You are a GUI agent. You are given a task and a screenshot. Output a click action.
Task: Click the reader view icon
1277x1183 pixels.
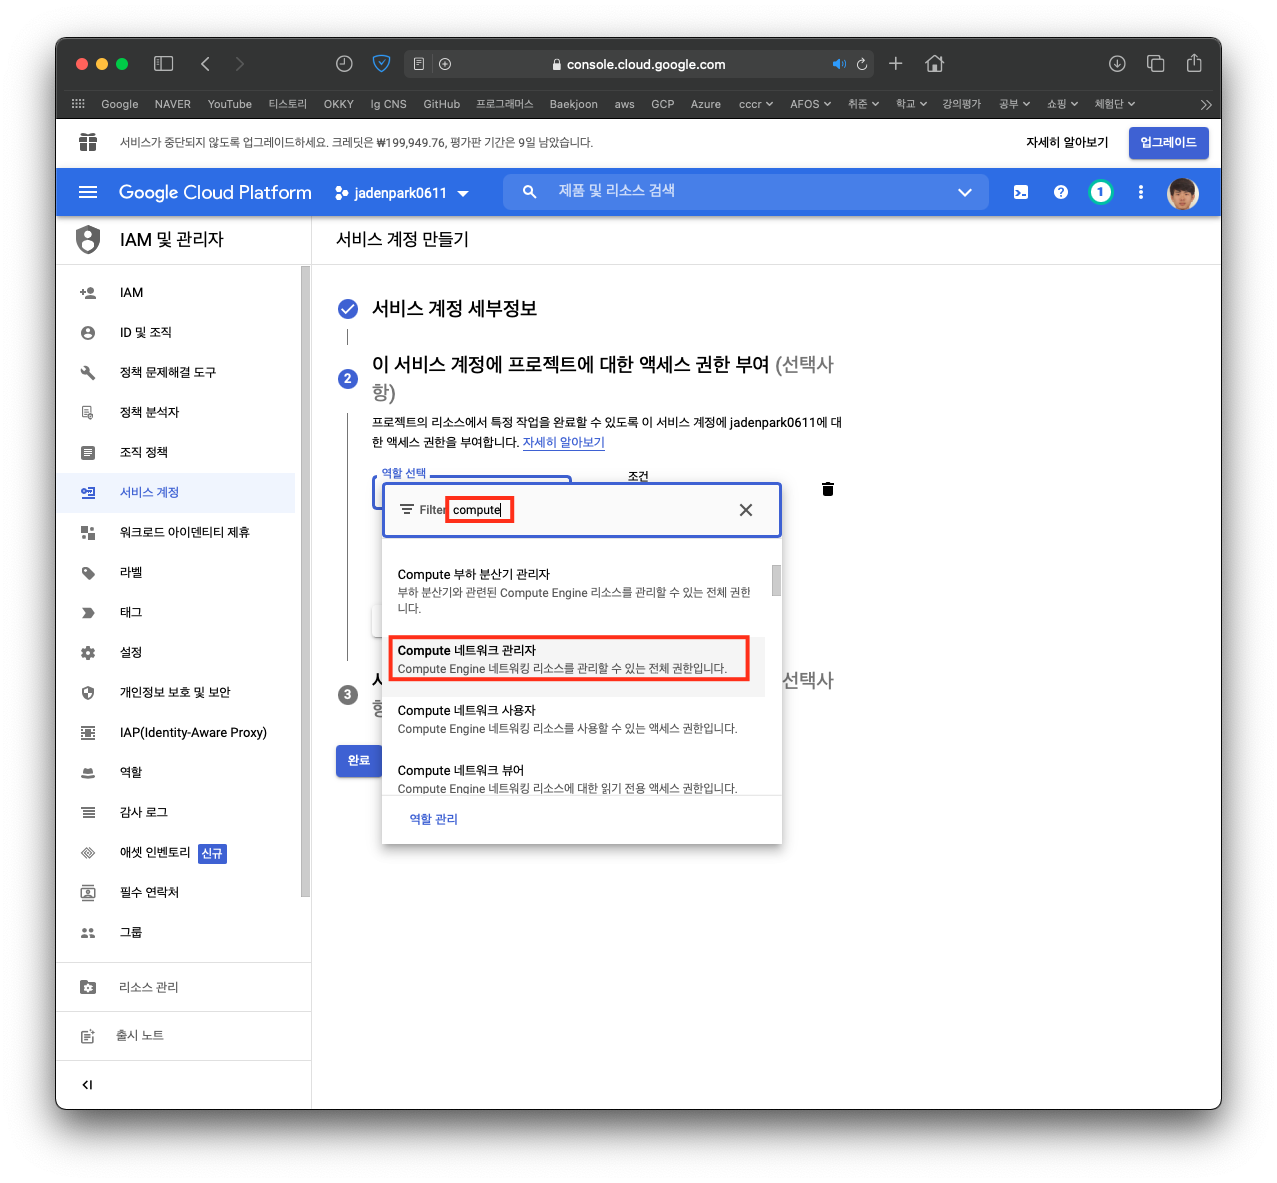tap(419, 64)
